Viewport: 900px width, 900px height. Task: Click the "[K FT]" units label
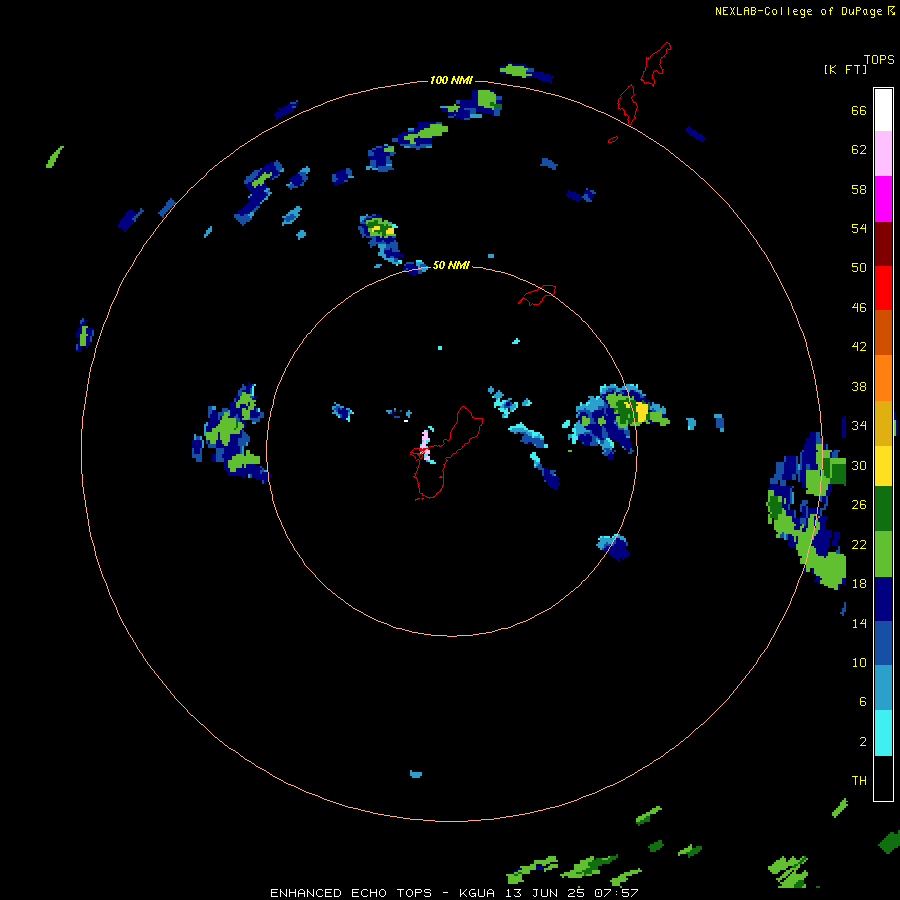845,69
